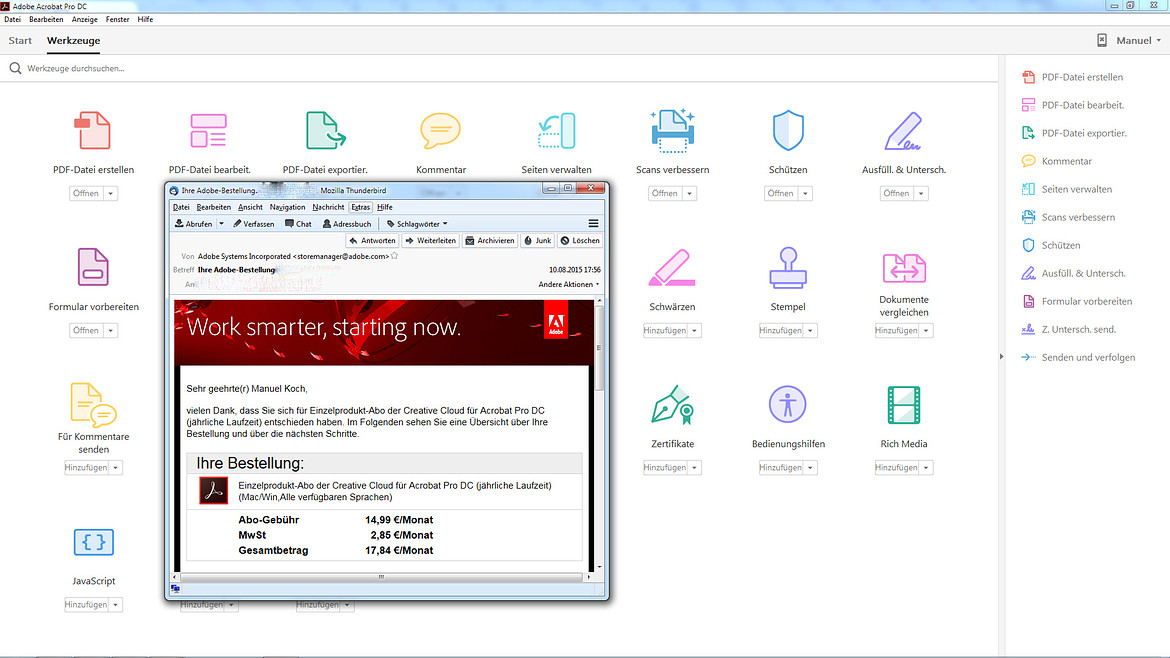Viewport: 1170px width, 658px height.
Task: Expand dropdown arrow beside Stempel Hinzufügen
Action: 810,330
